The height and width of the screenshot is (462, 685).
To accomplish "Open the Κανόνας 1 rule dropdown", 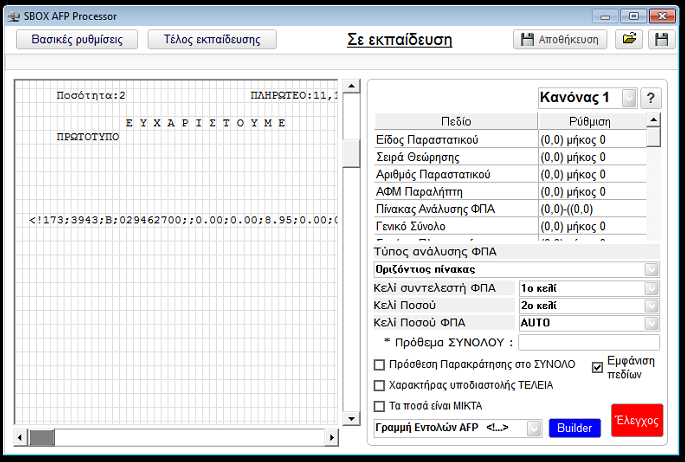I will click(x=629, y=98).
